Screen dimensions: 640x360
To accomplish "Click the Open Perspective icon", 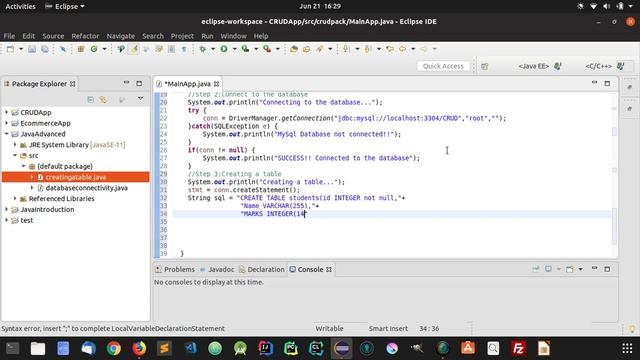I will 484,66.
